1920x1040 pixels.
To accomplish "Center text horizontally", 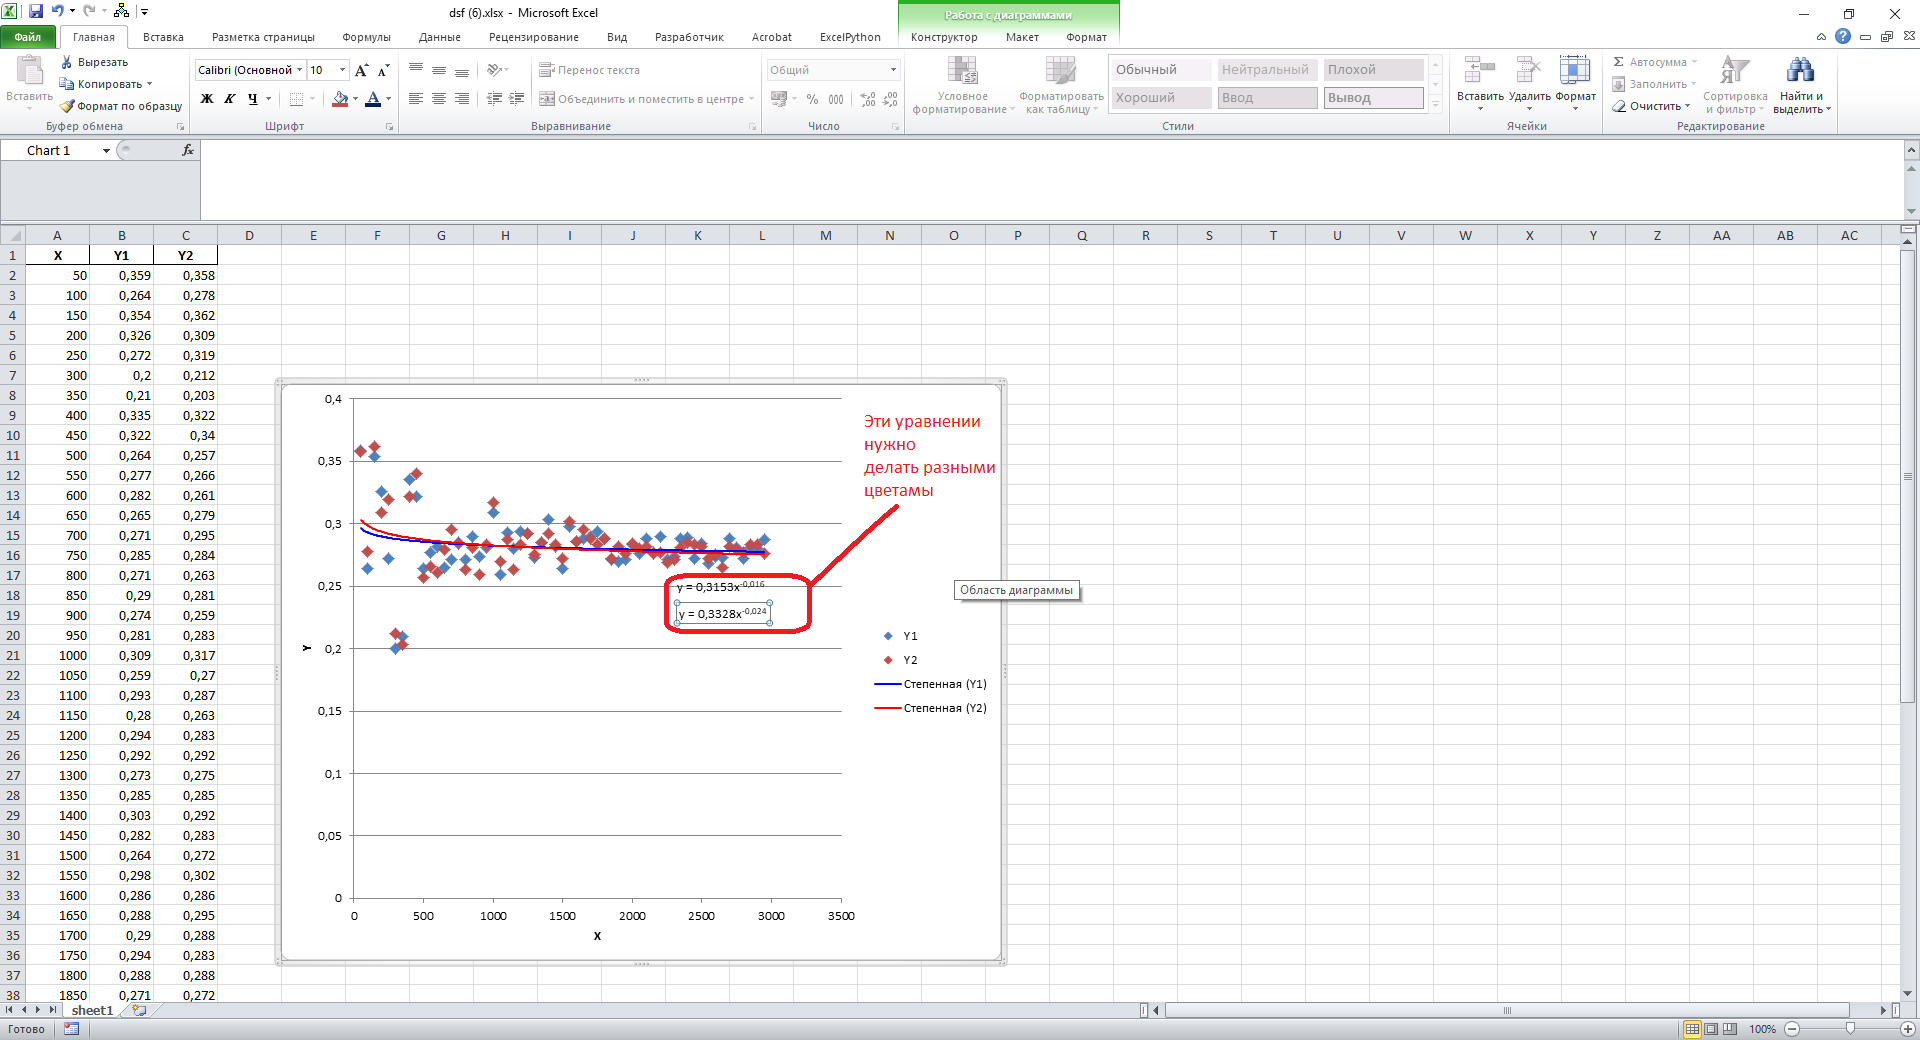I will 439,99.
